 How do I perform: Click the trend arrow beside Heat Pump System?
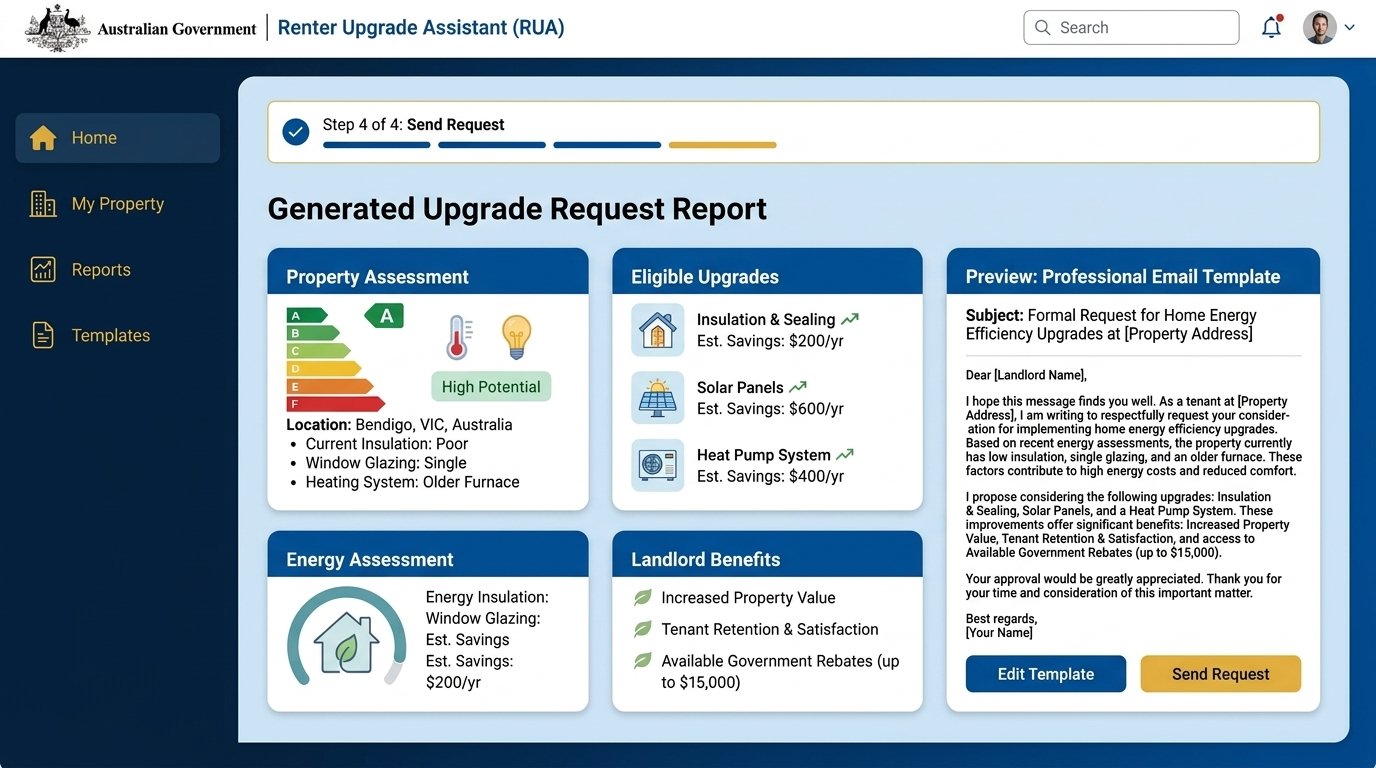[x=845, y=455]
